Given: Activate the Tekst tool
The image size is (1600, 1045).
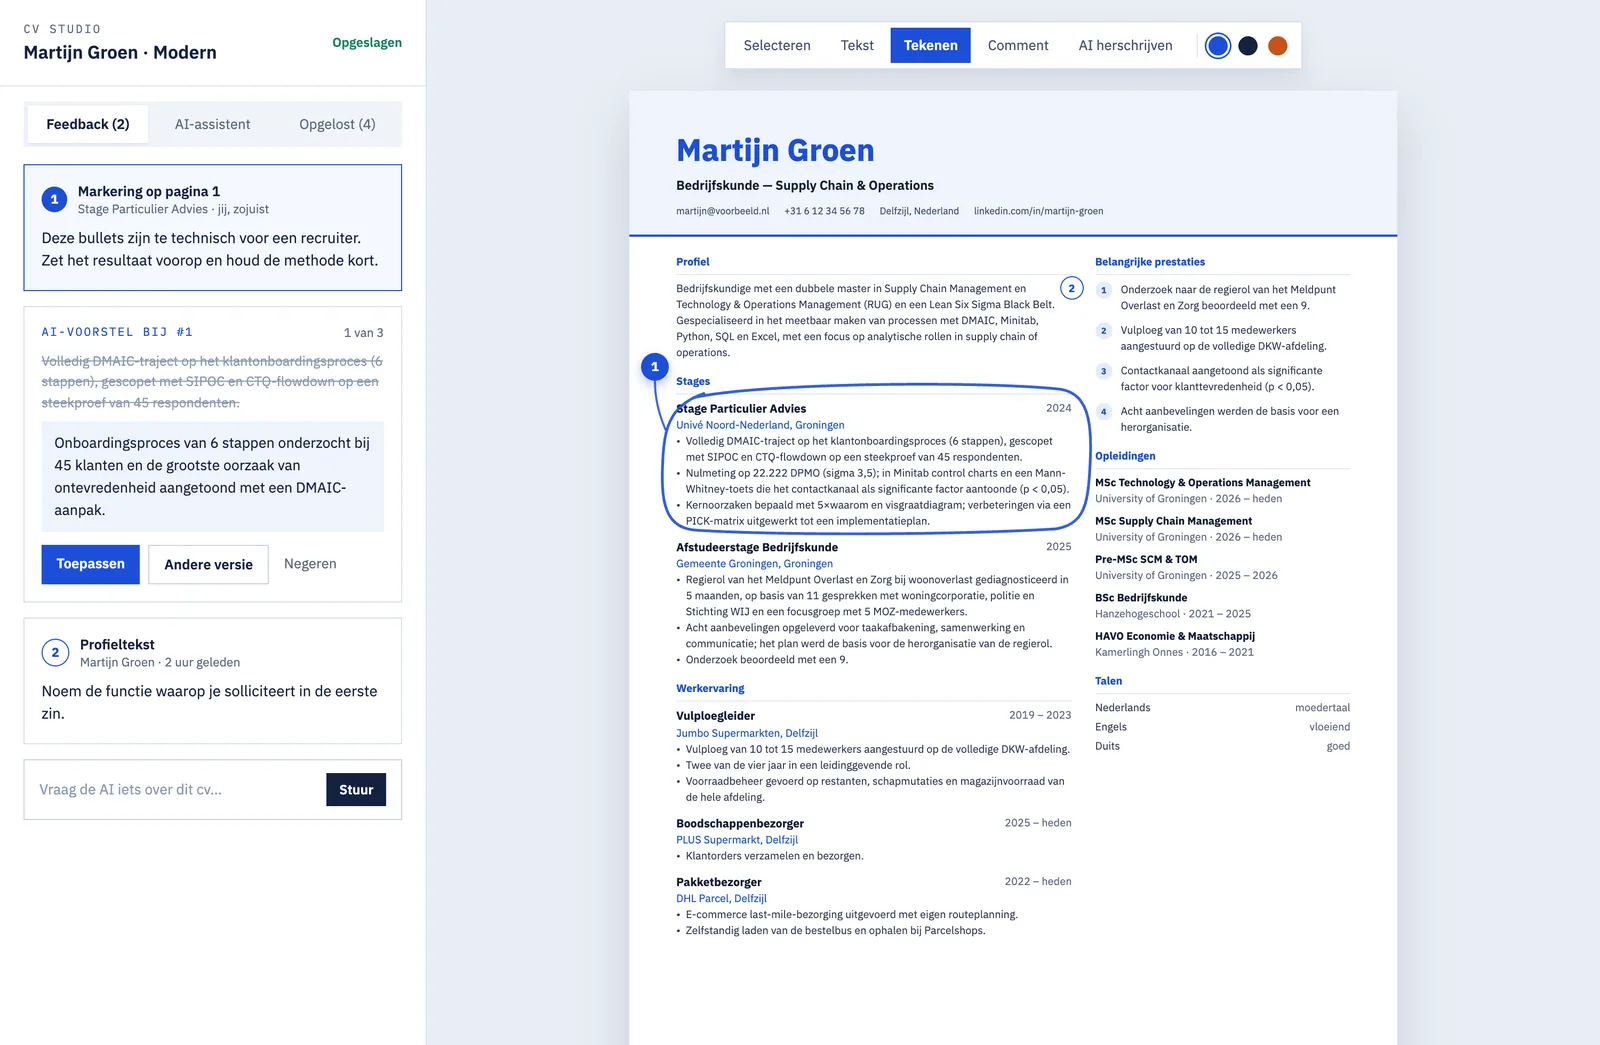Looking at the screenshot, I should [x=857, y=46].
